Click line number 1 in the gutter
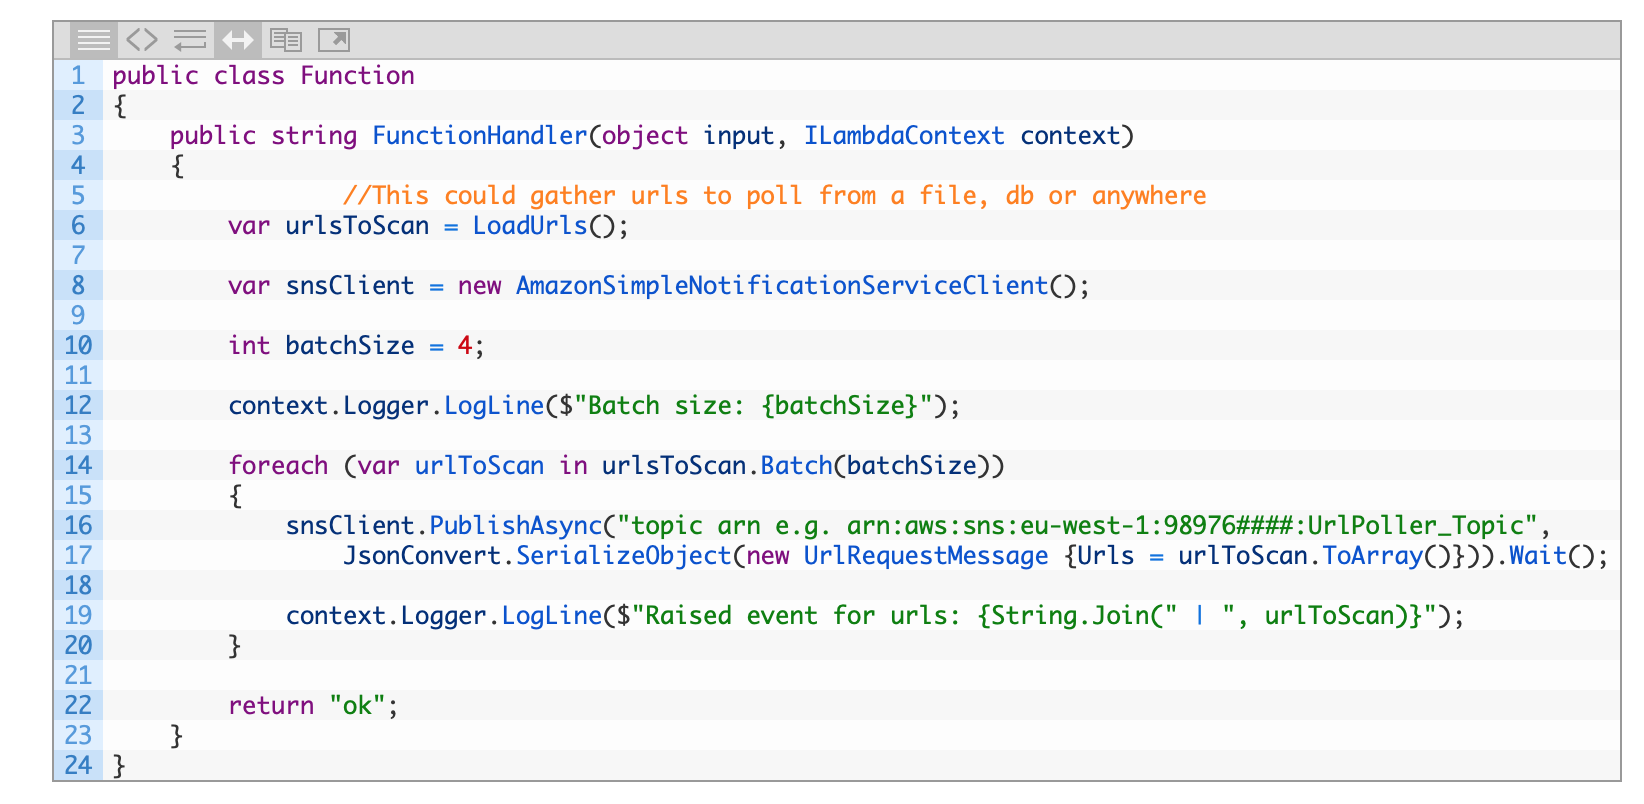Viewport: 1644px width, 804px height. [78, 76]
